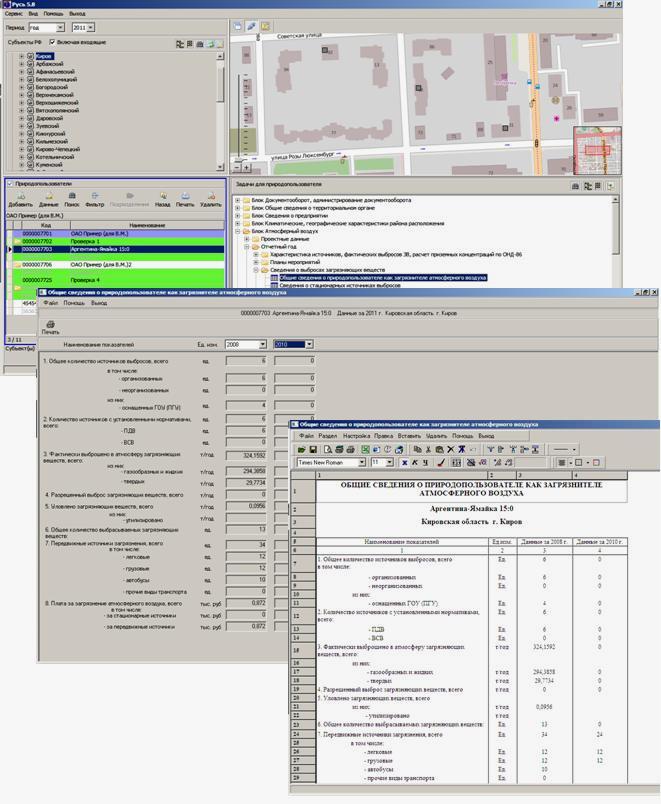Click the Поиск icon in Природопользователи panel
The width and height of the screenshot is (661, 804).
point(72,198)
